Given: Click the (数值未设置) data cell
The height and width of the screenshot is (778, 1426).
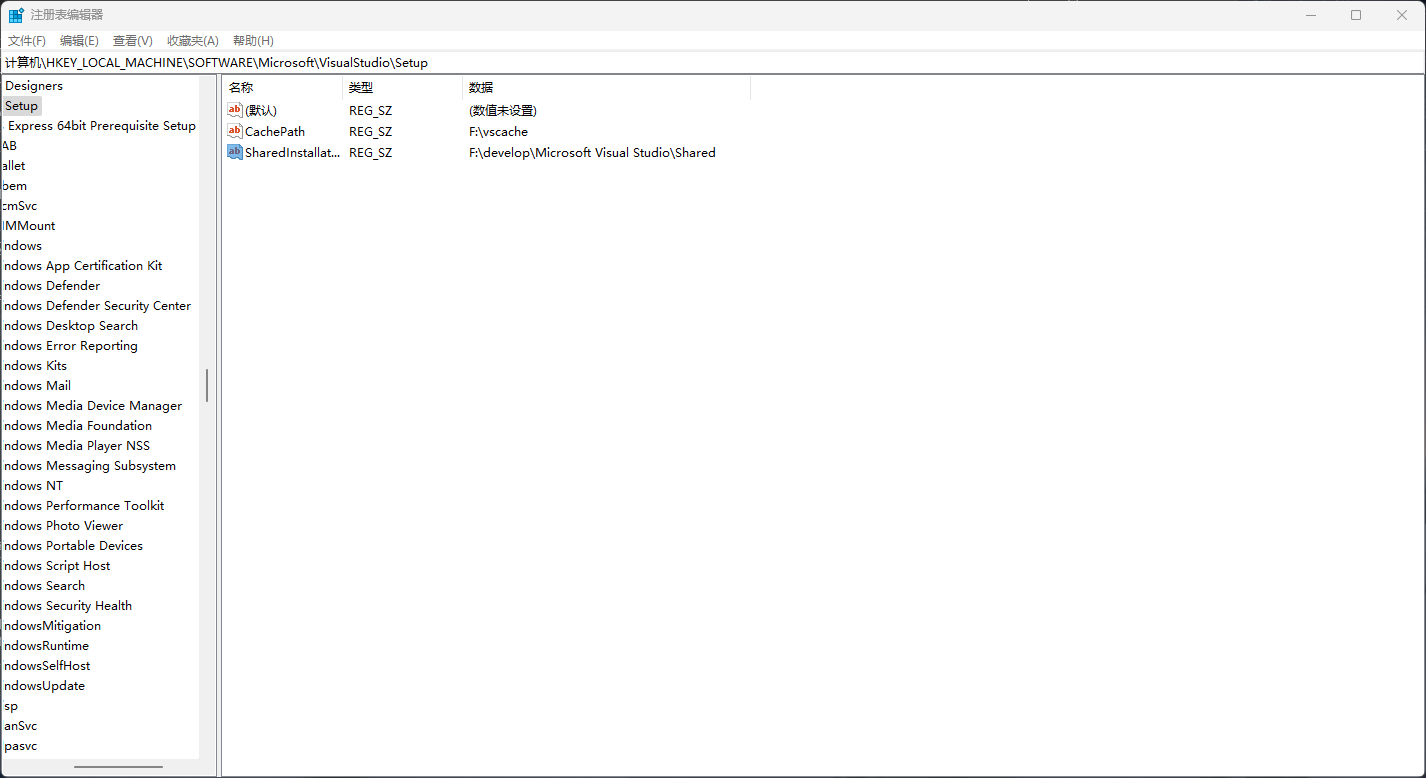Looking at the screenshot, I should tap(503, 110).
